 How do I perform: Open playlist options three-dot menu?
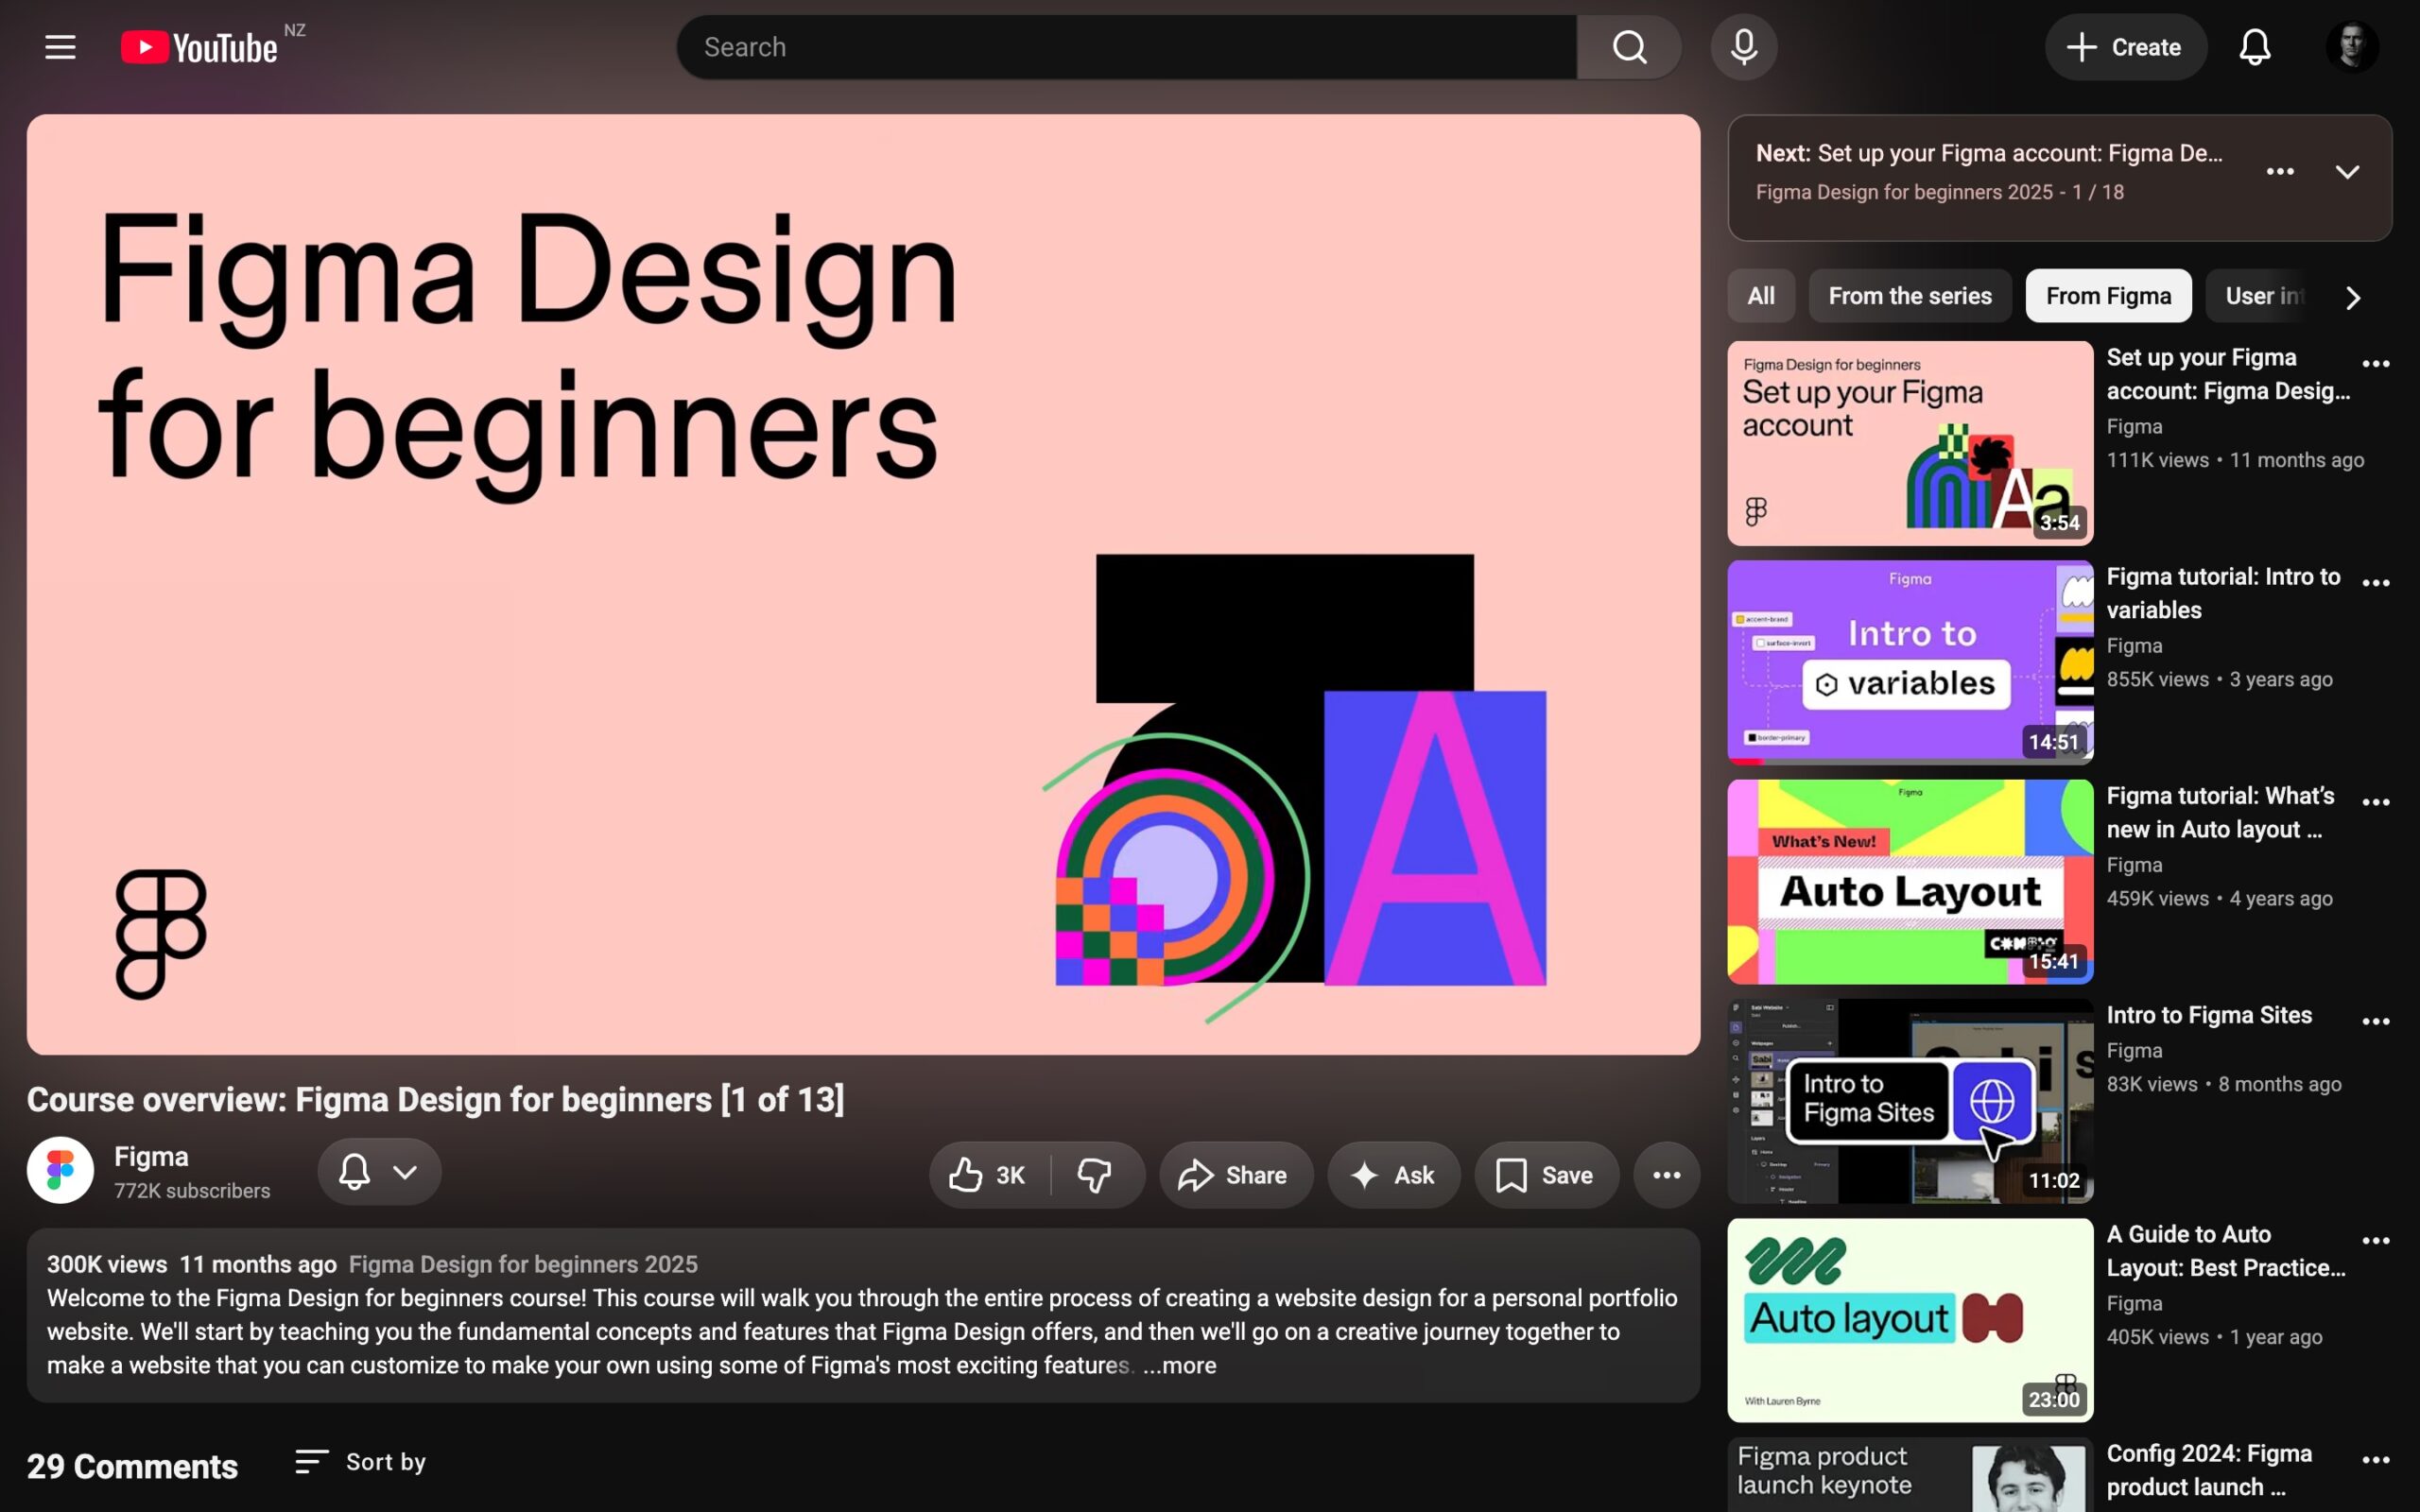[2280, 172]
